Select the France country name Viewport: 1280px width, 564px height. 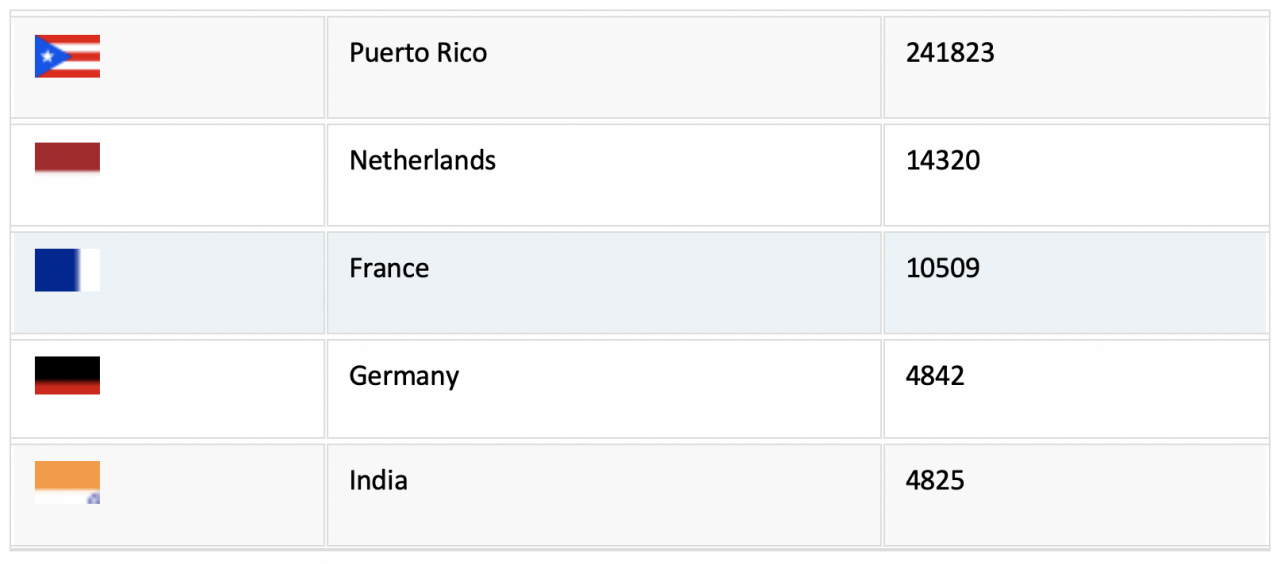pos(389,268)
